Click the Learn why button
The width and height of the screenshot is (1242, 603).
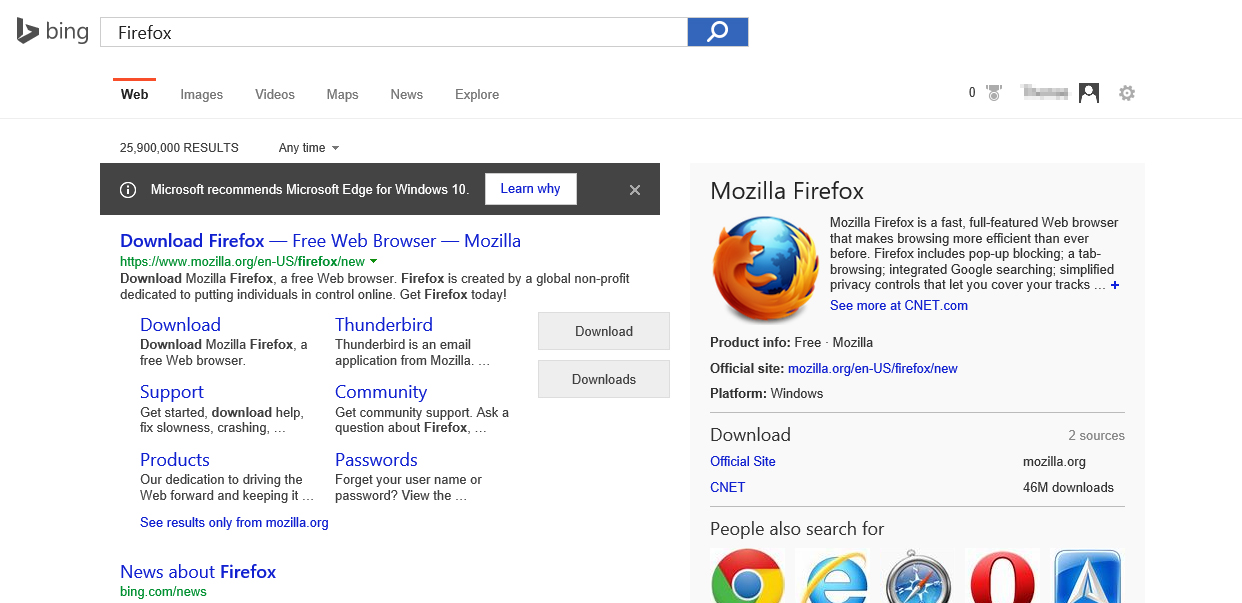[x=531, y=189]
